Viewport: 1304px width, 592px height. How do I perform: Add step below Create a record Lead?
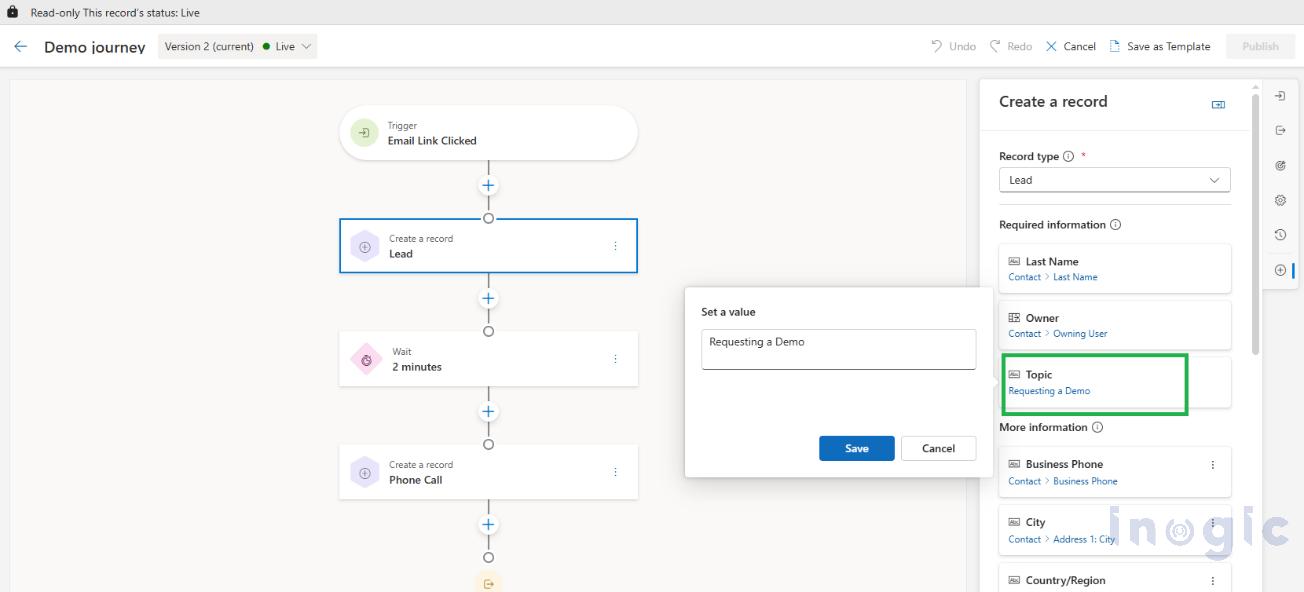click(488, 299)
